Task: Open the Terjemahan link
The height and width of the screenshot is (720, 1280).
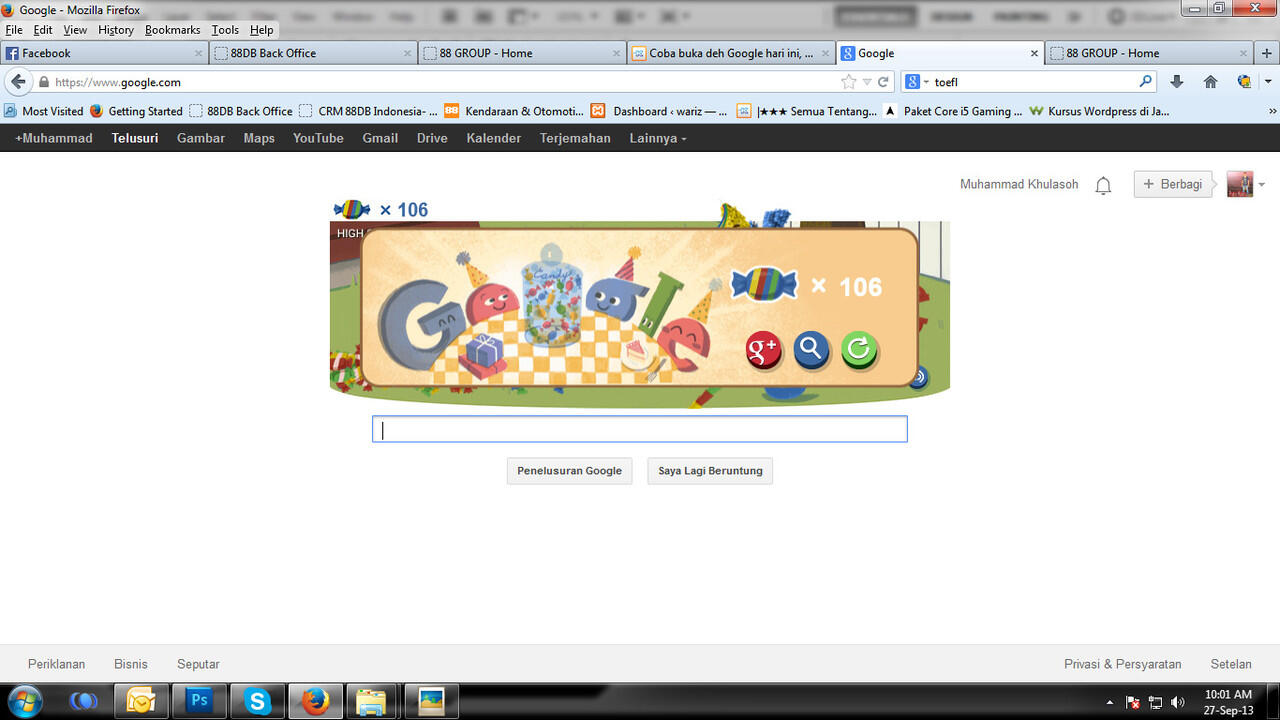Action: point(575,138)
